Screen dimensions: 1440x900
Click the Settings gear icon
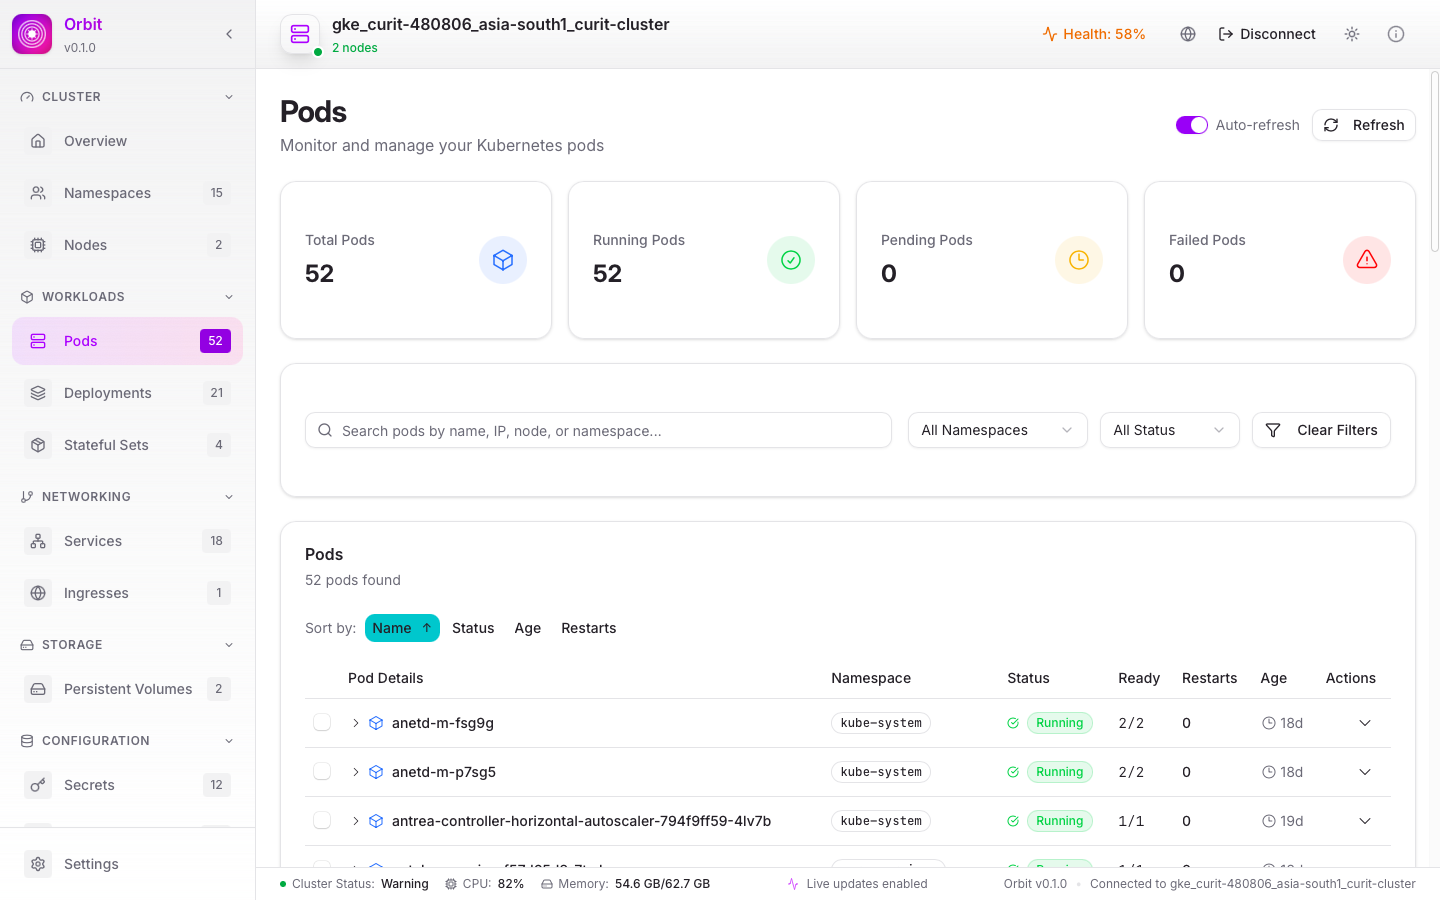pos(38,864)
